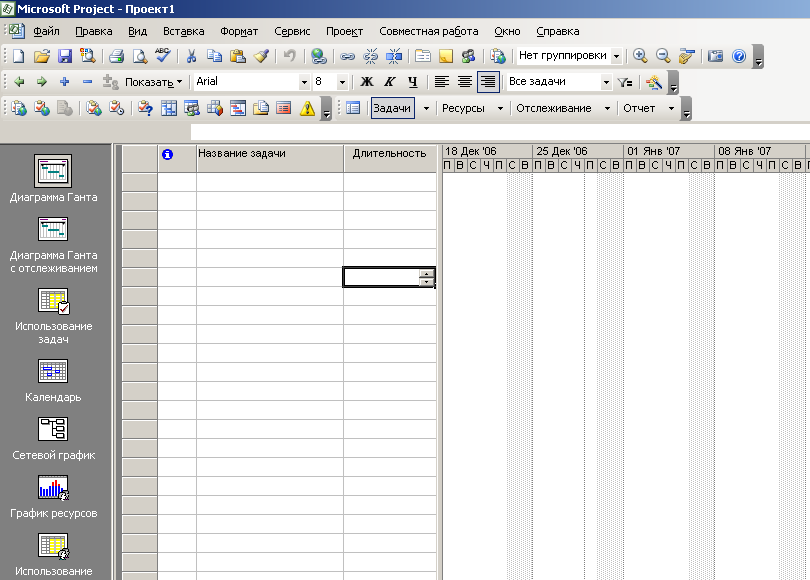Switch to Сетевой график view
The width and height of the screenshot is (810, 580).
coord(53,439)
